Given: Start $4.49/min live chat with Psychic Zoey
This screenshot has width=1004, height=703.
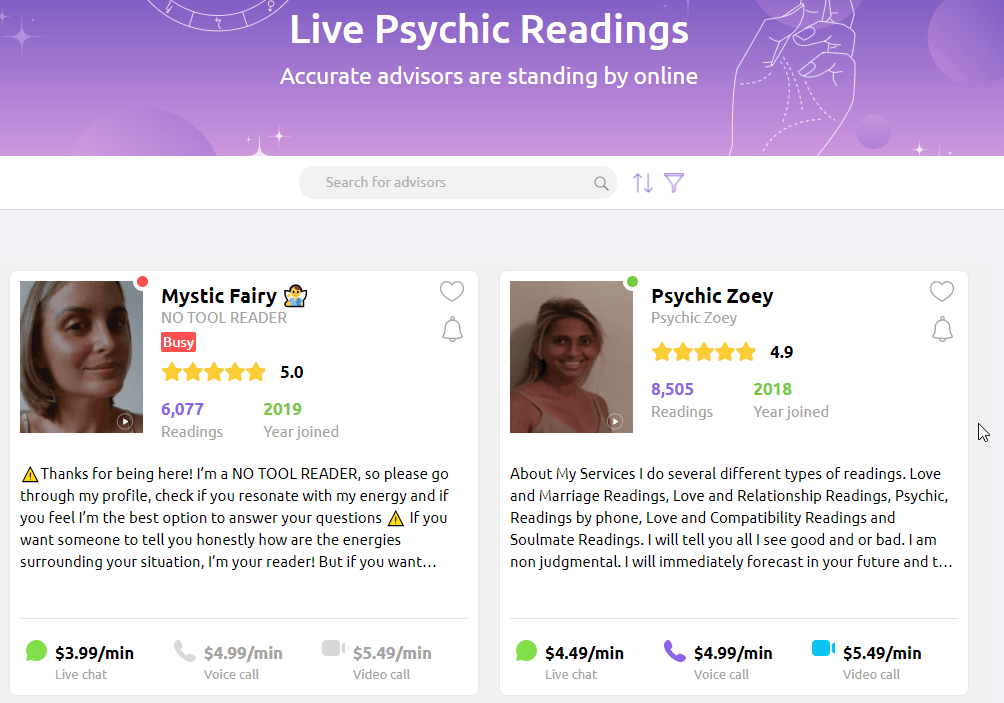Looking at the screenshot, I should pos(570,661).
